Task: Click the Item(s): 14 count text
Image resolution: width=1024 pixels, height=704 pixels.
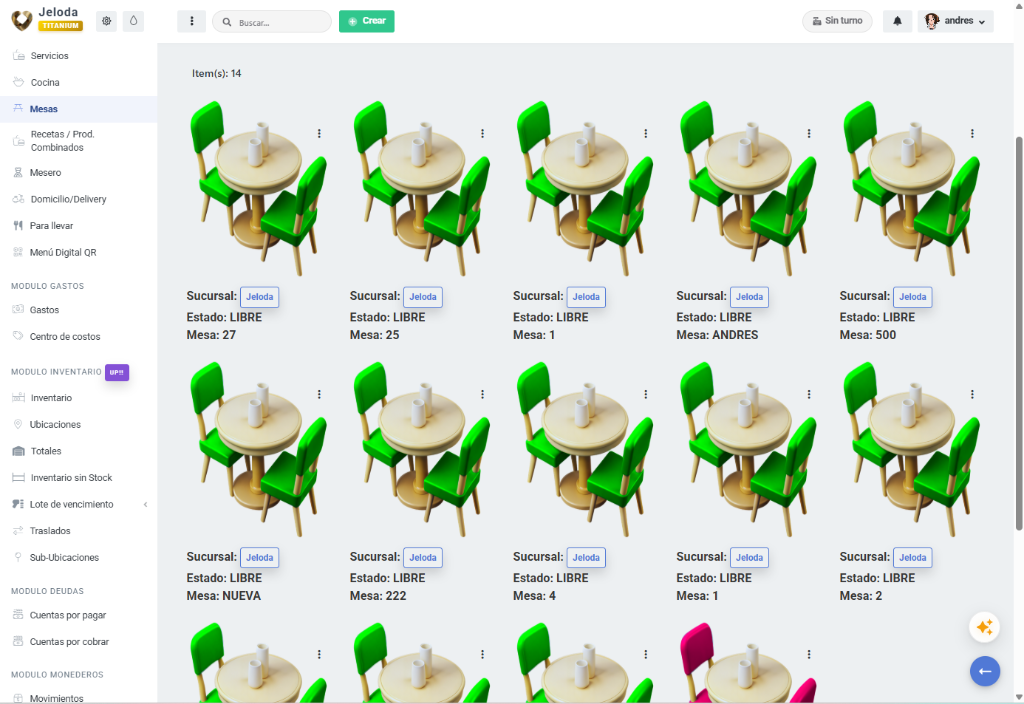Action: tap(217, 74)
